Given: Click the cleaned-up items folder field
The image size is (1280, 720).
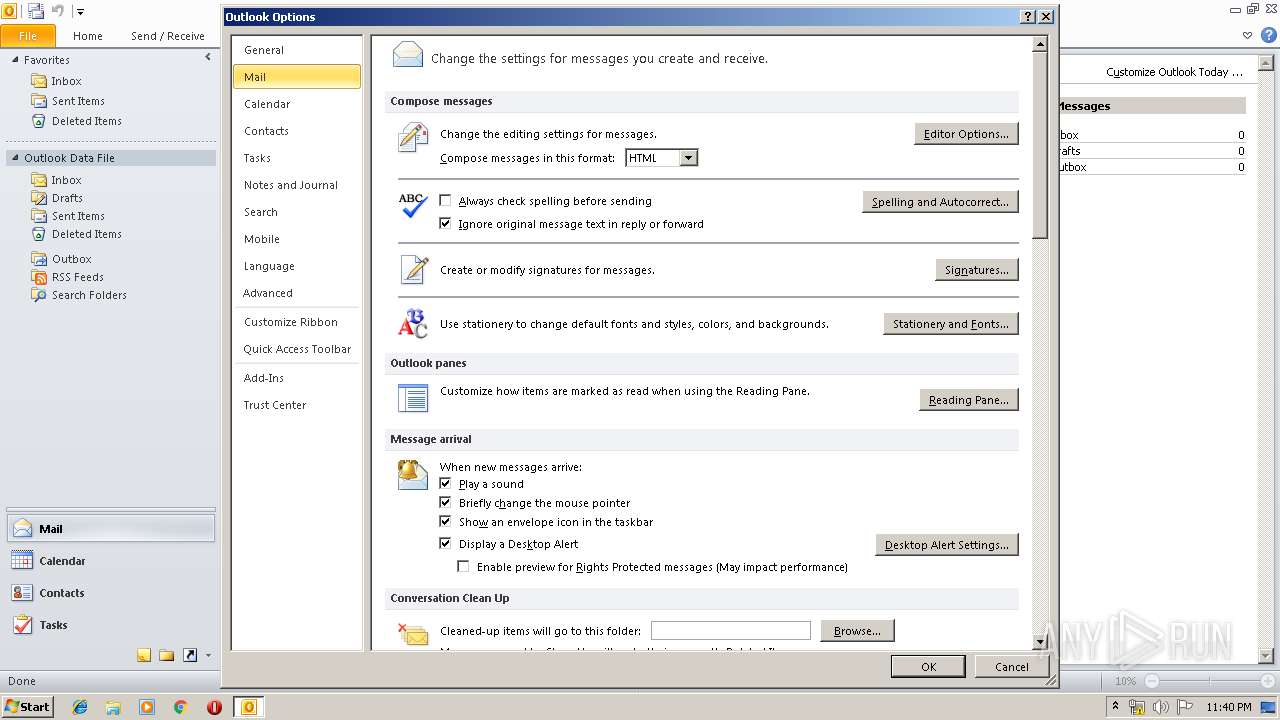Looking at the screenshot, I should (x=731, y=631).
